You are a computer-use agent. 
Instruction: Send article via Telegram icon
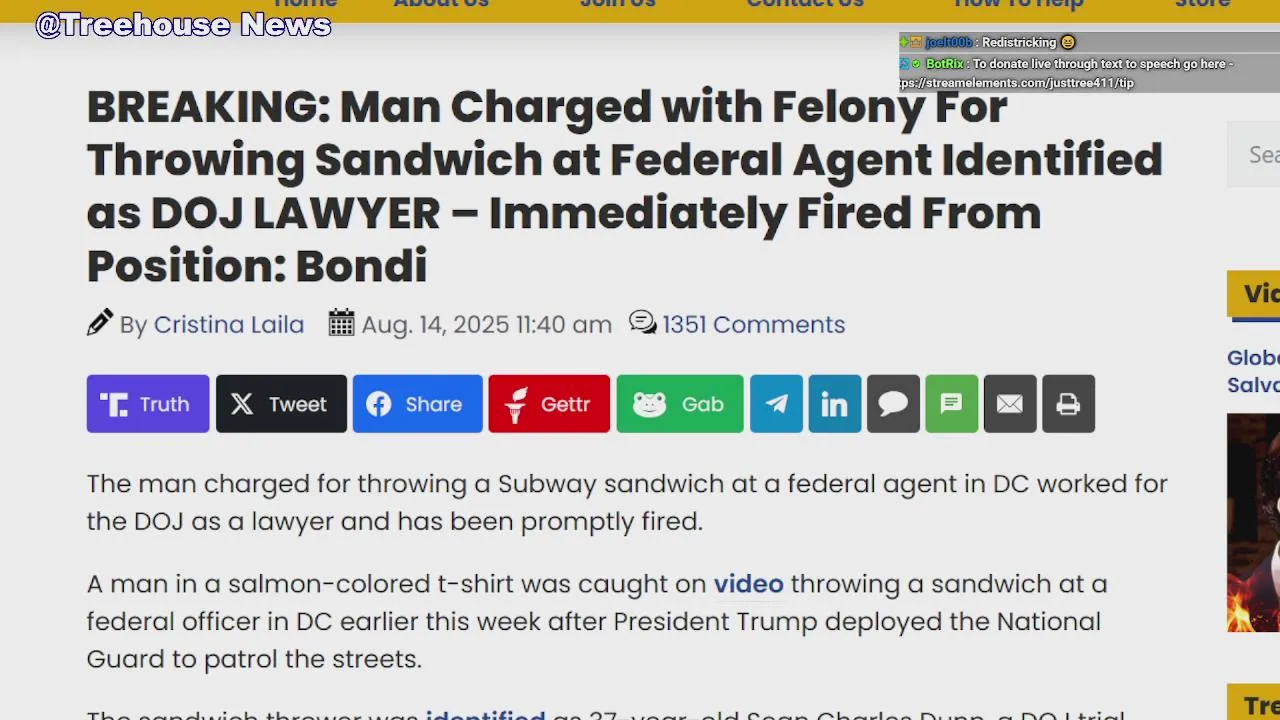click(x=776, y=404)
